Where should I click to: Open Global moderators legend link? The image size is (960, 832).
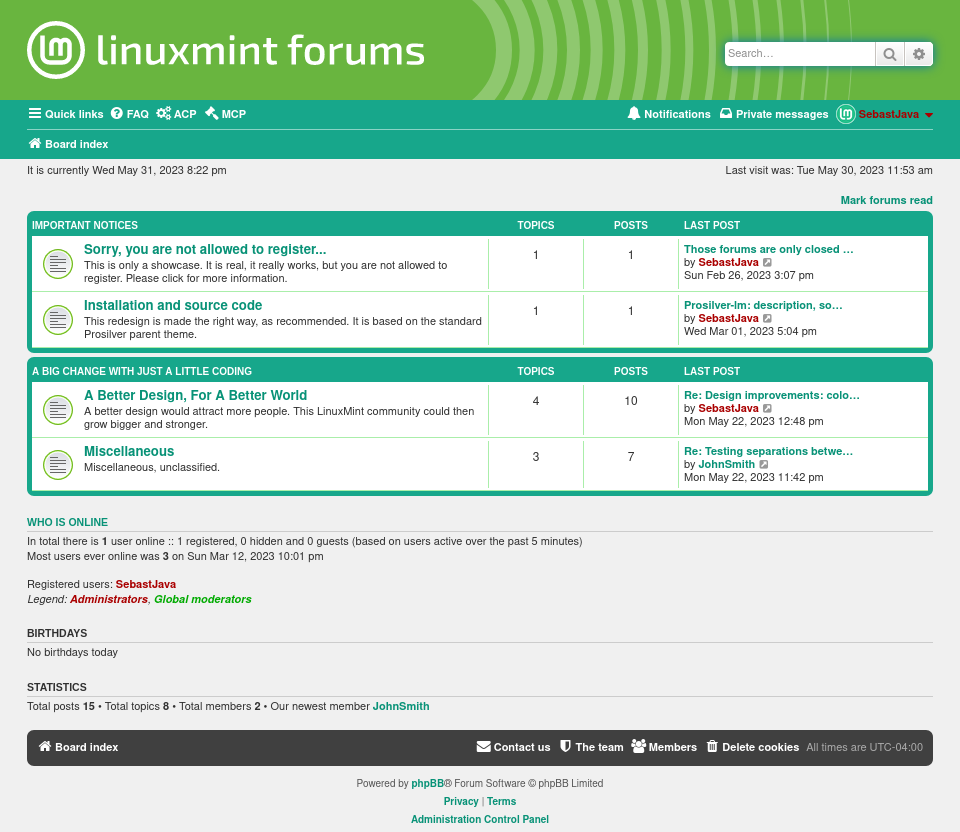point(203,599)
